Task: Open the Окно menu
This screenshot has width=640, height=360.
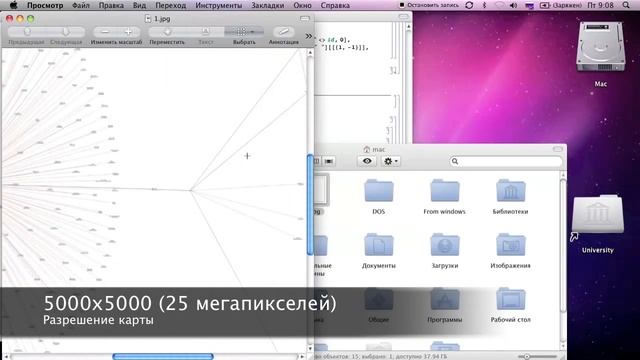Action: pyautogui.click(x=302, y=5)
